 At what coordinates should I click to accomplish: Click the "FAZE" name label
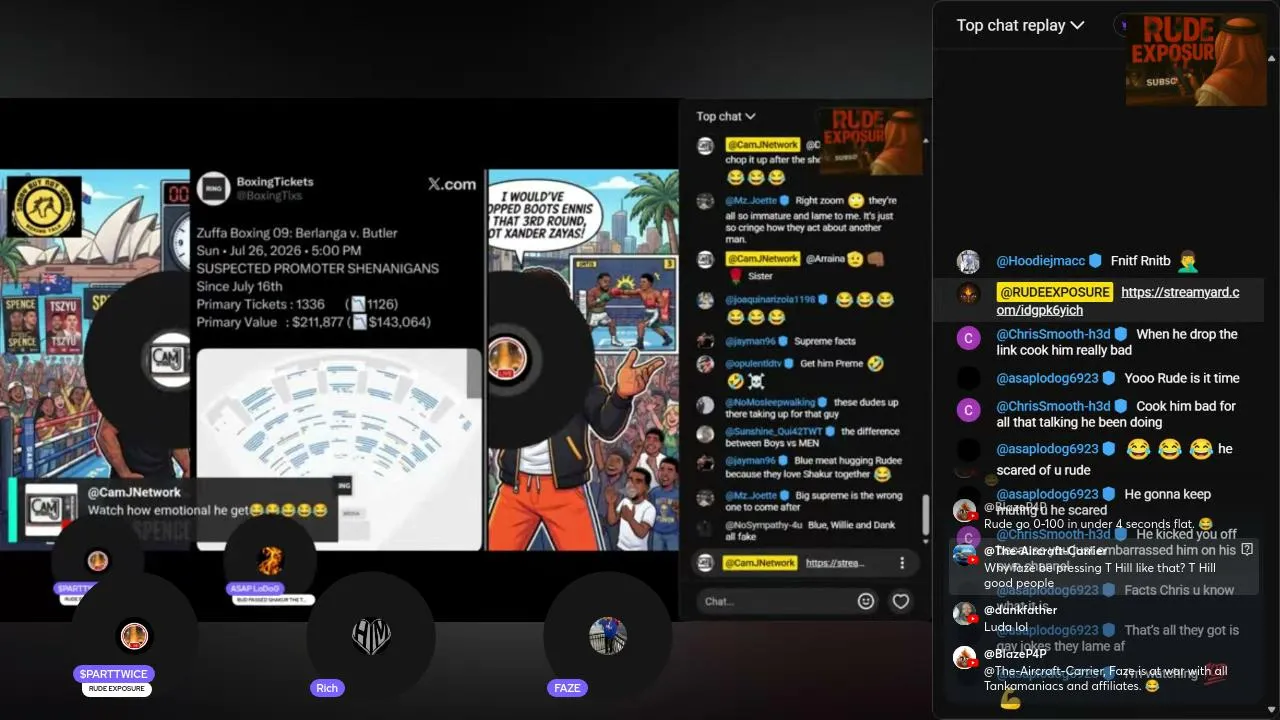click(567, 688)
